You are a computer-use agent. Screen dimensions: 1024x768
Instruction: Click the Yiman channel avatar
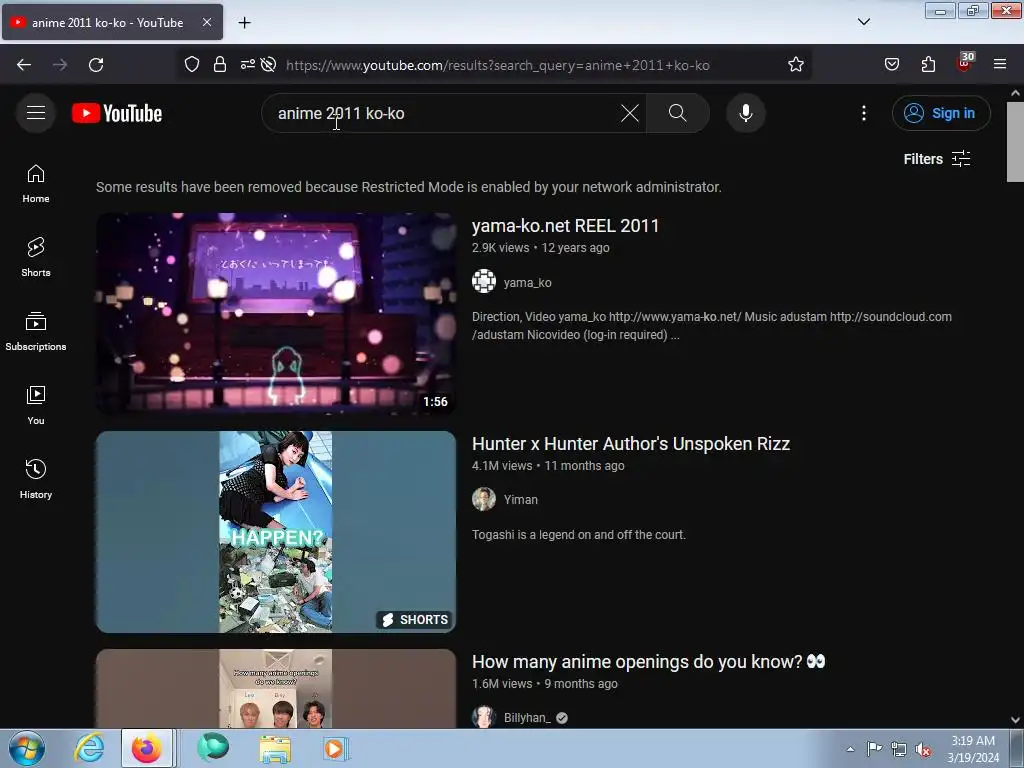click(484, 499)
